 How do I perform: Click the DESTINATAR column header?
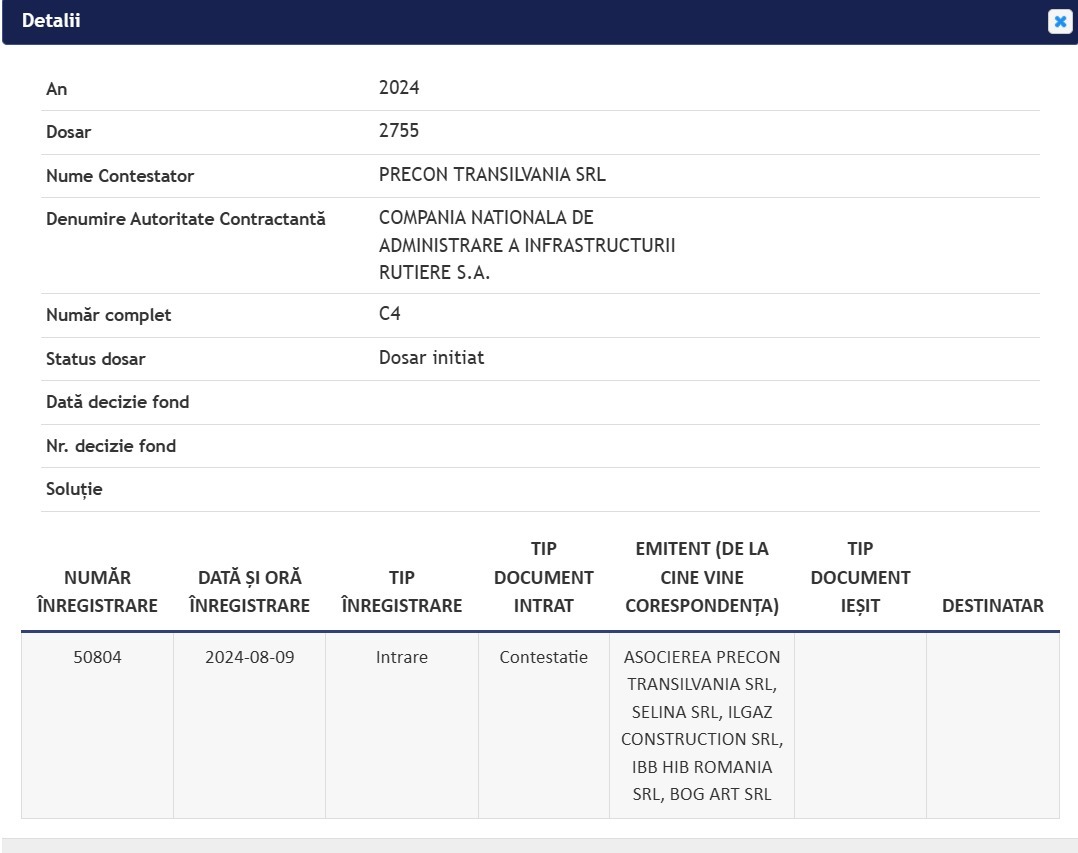point(993,606)
